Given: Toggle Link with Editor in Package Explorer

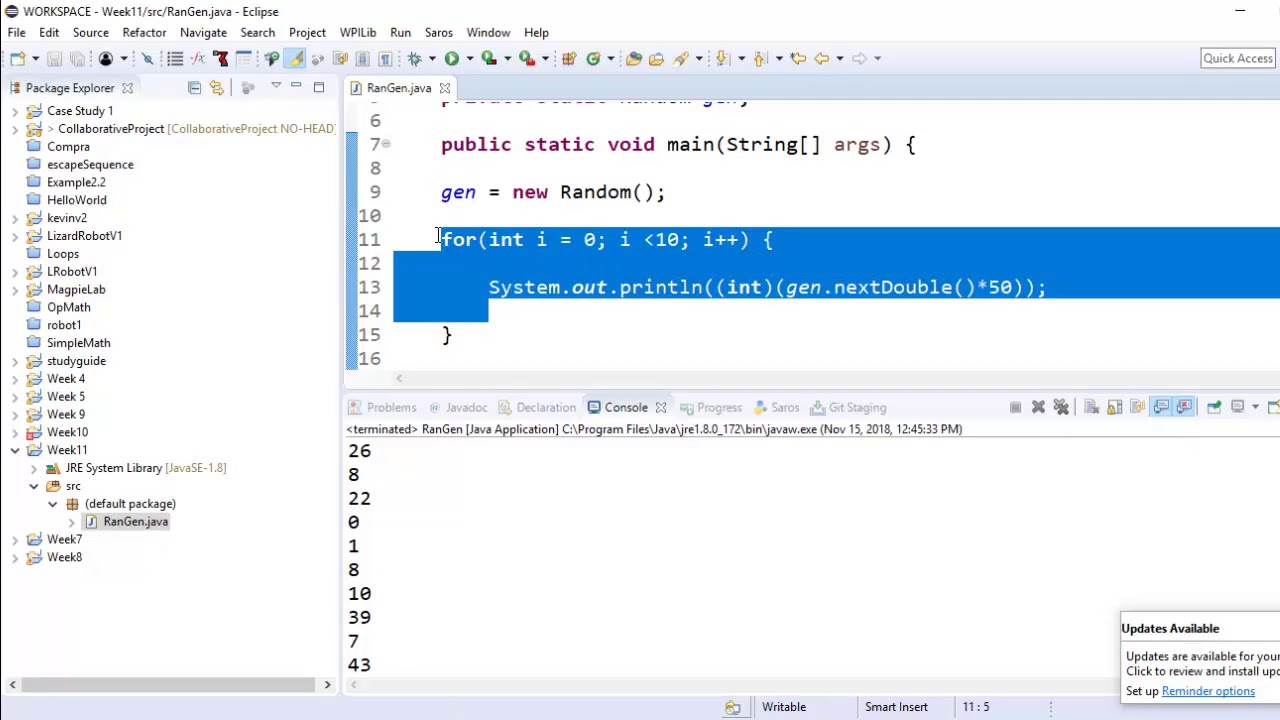Looking at the screenshot, I should 216,88.
